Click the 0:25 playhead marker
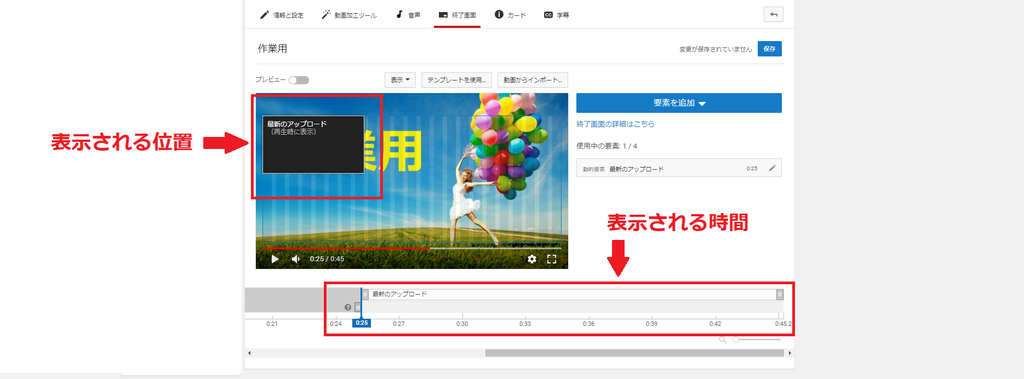 (x=361, y=323)
